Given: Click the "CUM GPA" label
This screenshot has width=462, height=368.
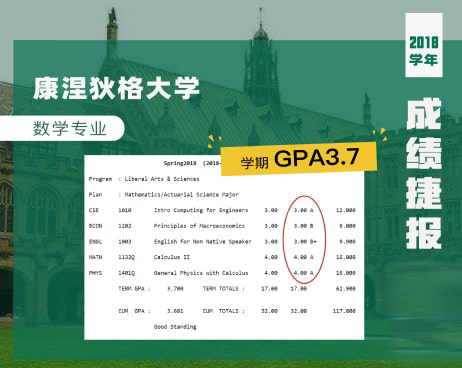Looking at the screenshot, I should pyautogui.click(x=134, y=311).
